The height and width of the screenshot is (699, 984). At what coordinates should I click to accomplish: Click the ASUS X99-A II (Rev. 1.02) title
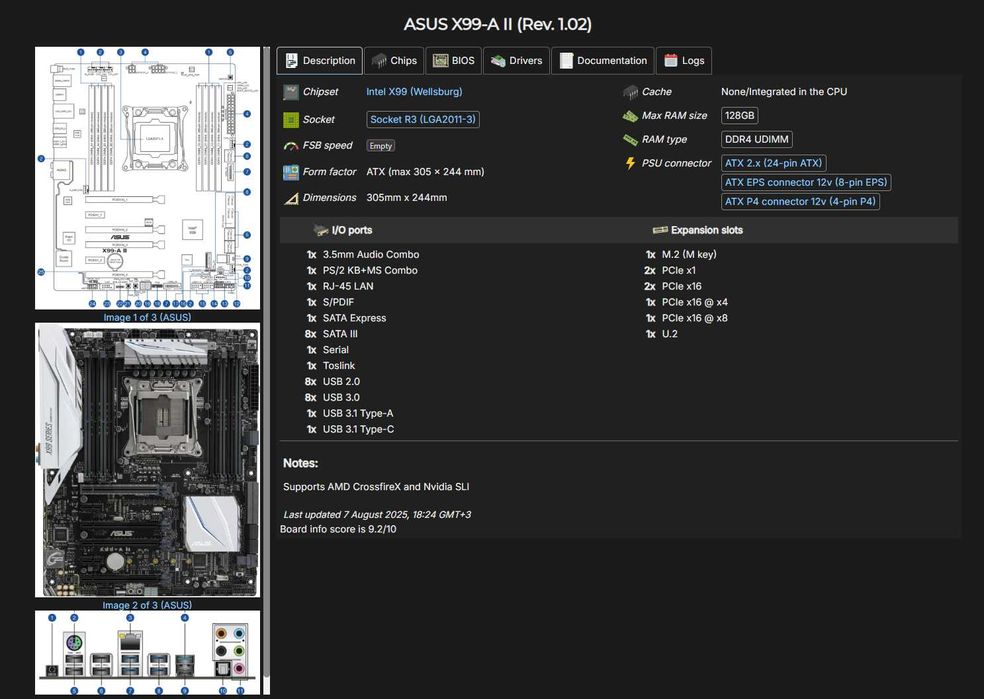[x=497, y=24]
